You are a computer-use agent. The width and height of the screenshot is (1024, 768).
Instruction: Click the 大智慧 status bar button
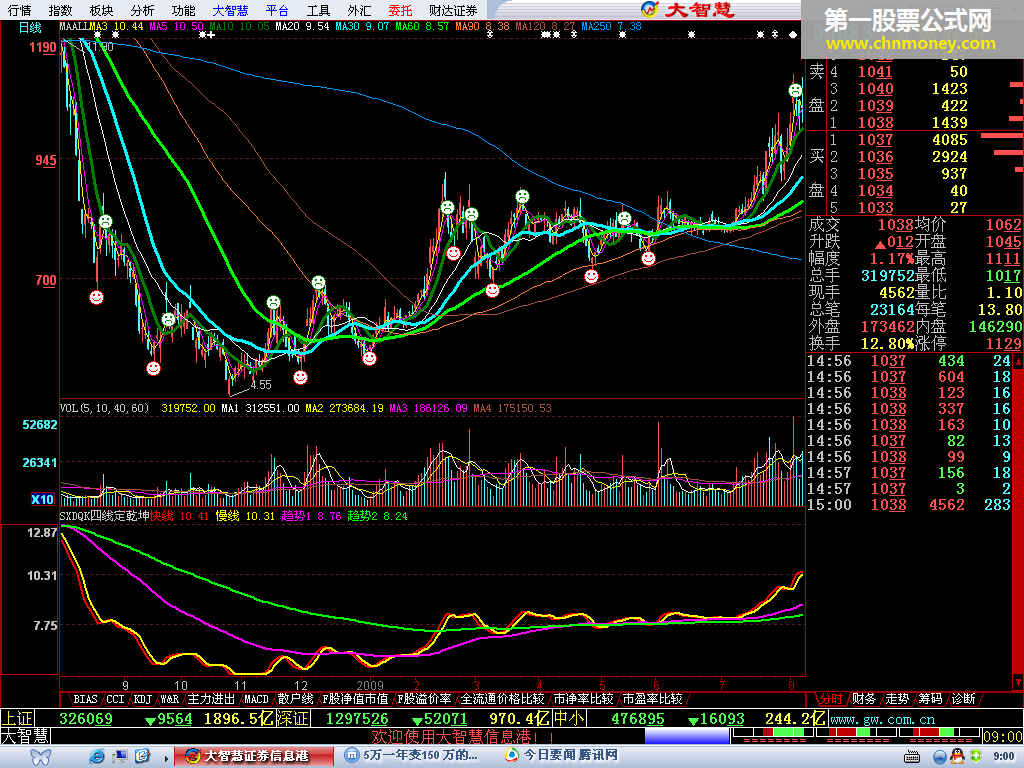pos(25,737)
